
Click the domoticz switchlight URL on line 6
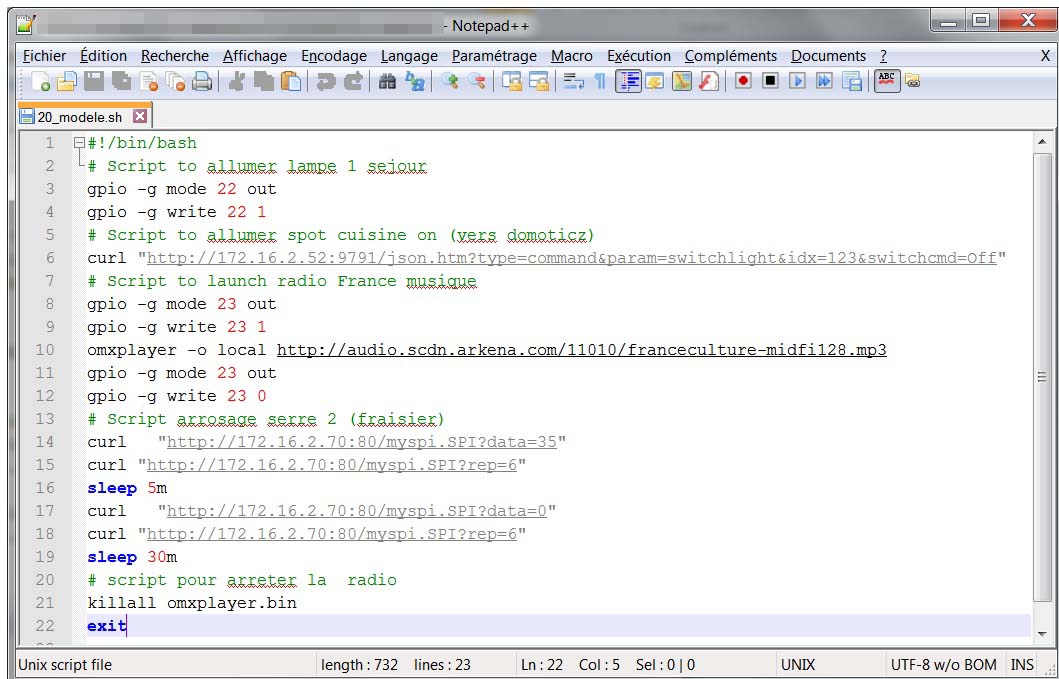[x=571, y=258]
